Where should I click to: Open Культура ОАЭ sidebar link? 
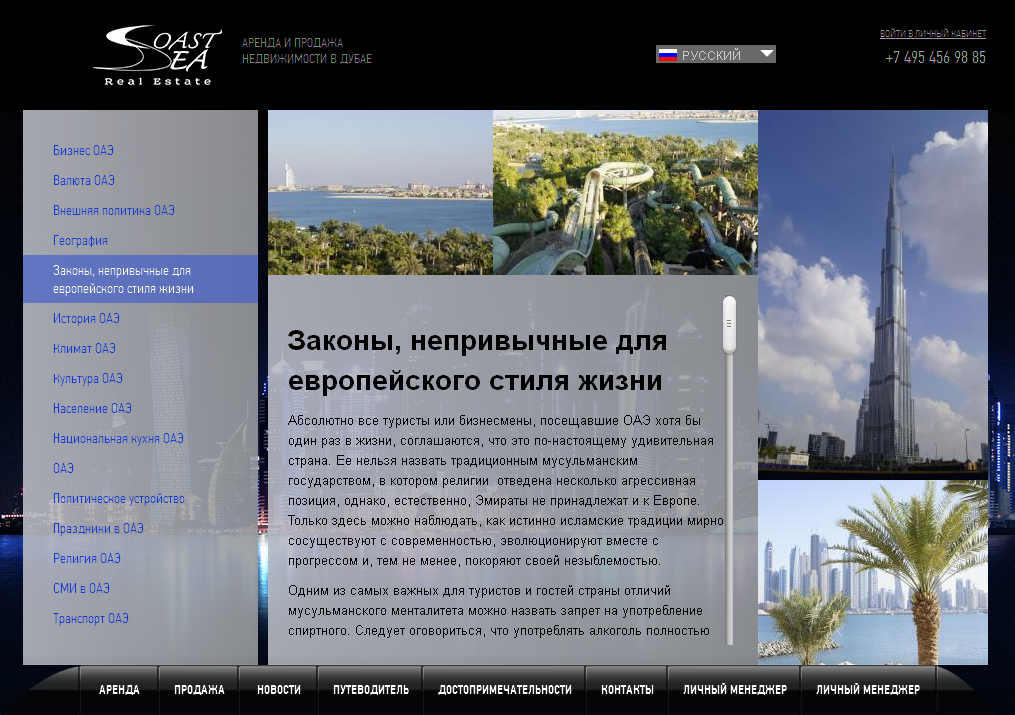point(87,378)
